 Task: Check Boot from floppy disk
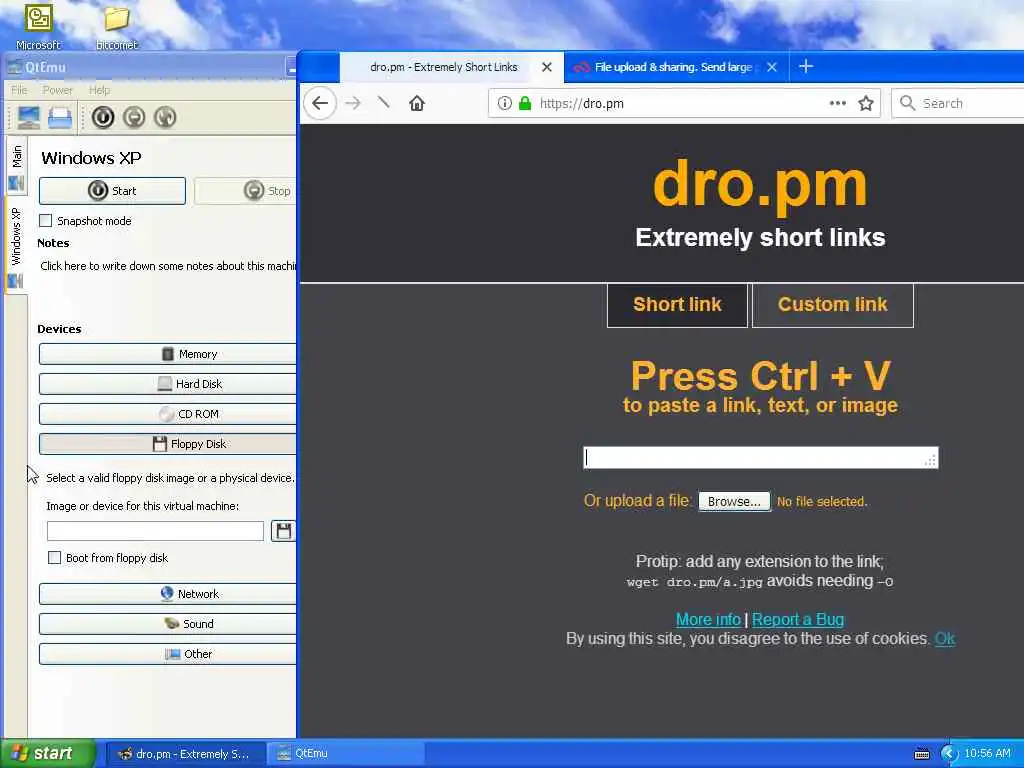55,558
